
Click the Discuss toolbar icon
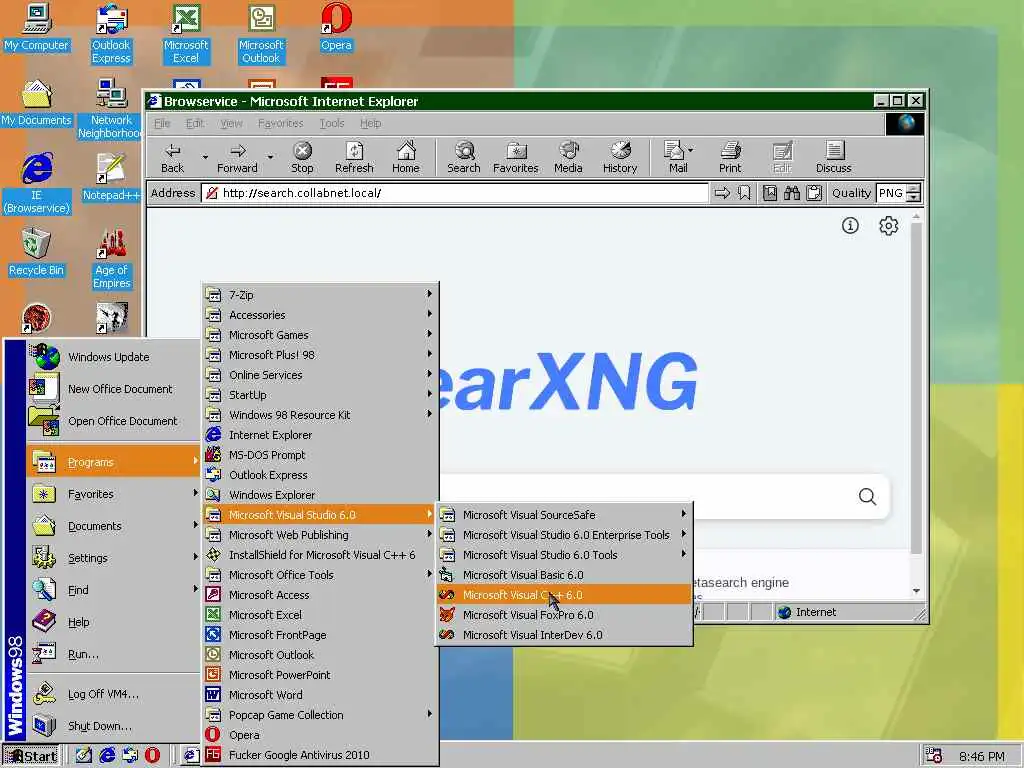833,158
